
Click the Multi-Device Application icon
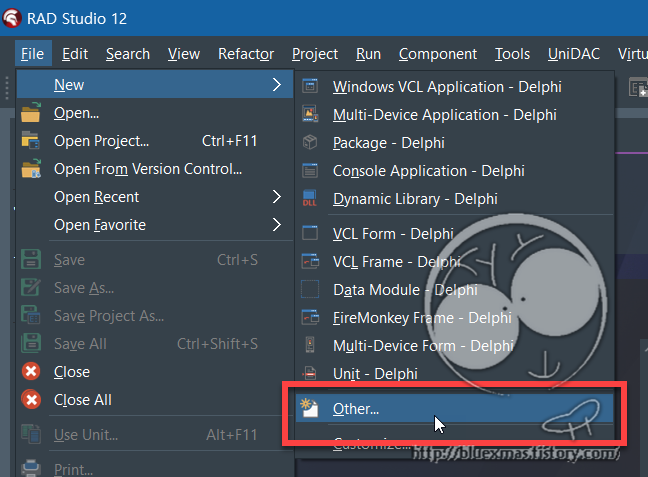point(310,114)
